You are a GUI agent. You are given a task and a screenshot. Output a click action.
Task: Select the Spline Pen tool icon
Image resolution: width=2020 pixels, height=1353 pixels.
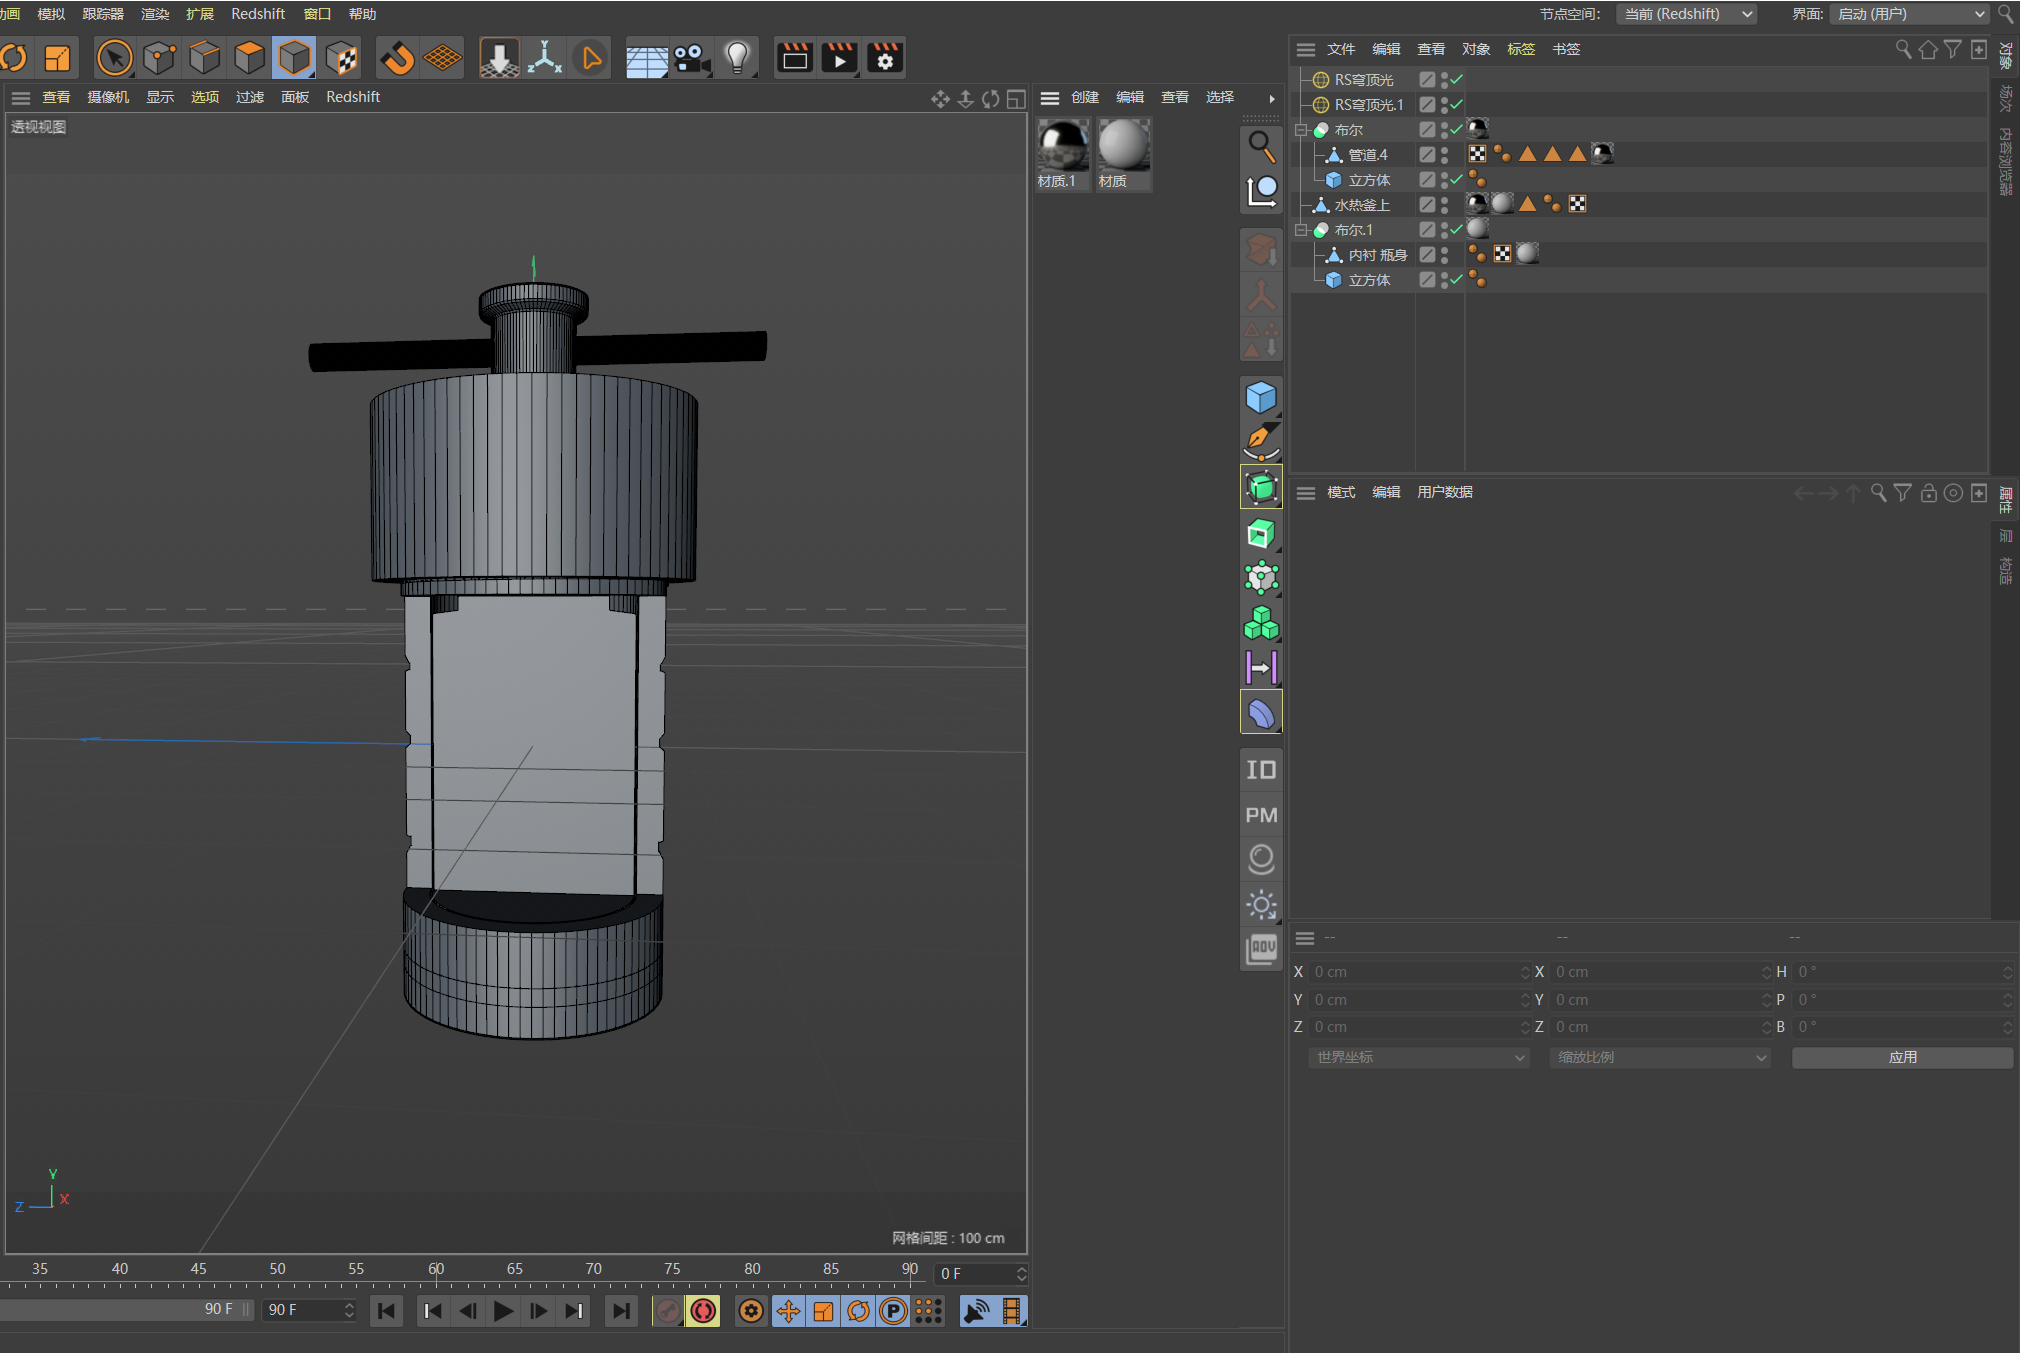1261,442
